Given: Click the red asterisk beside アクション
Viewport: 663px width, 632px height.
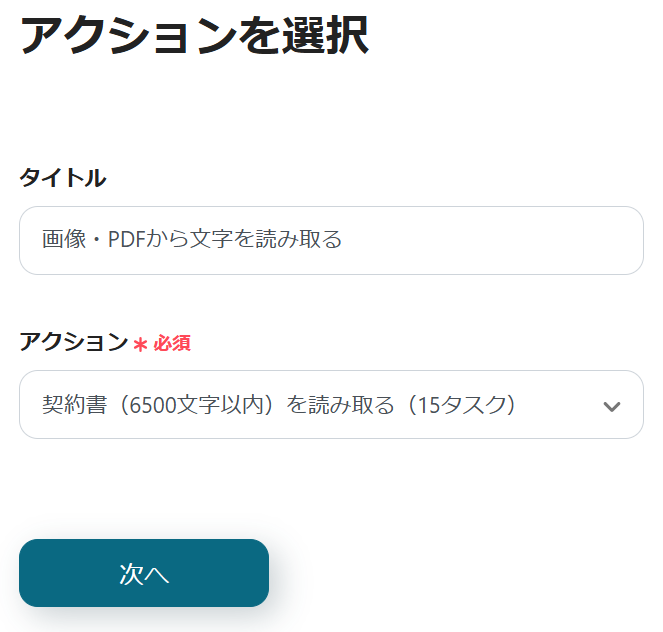Looking at the screenshot, I should pyautogui.click(x=140, y=344).
